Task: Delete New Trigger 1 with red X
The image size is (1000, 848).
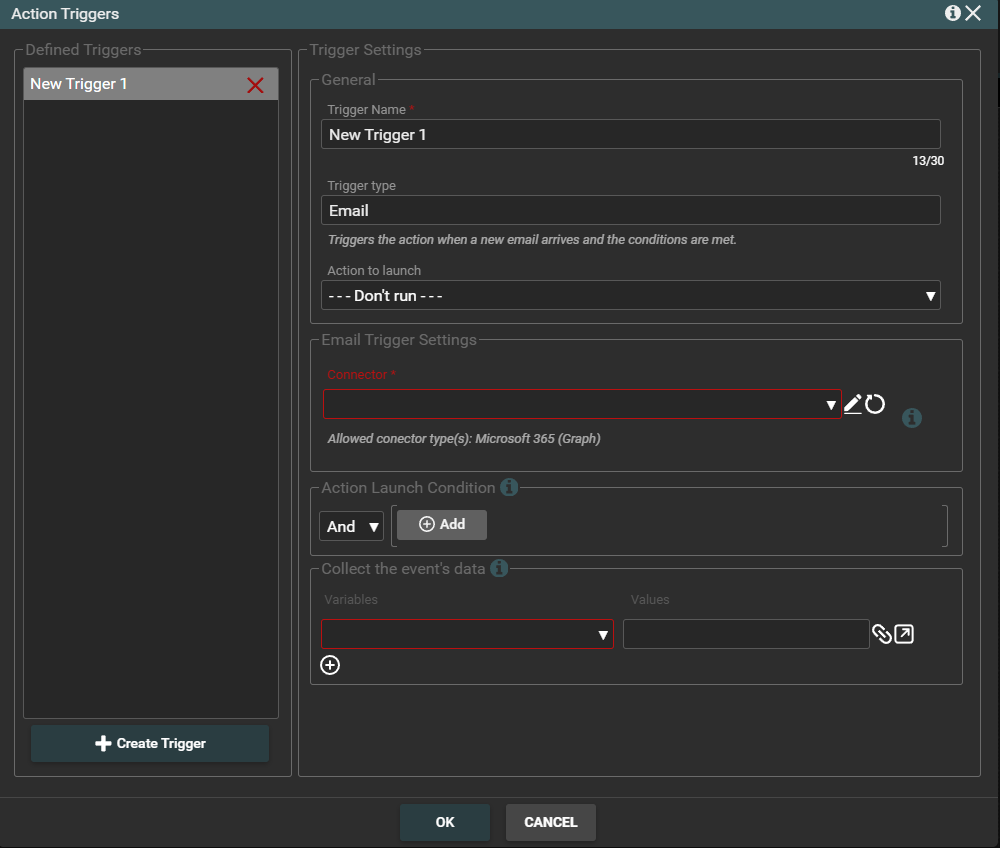Action: [255, 85]
